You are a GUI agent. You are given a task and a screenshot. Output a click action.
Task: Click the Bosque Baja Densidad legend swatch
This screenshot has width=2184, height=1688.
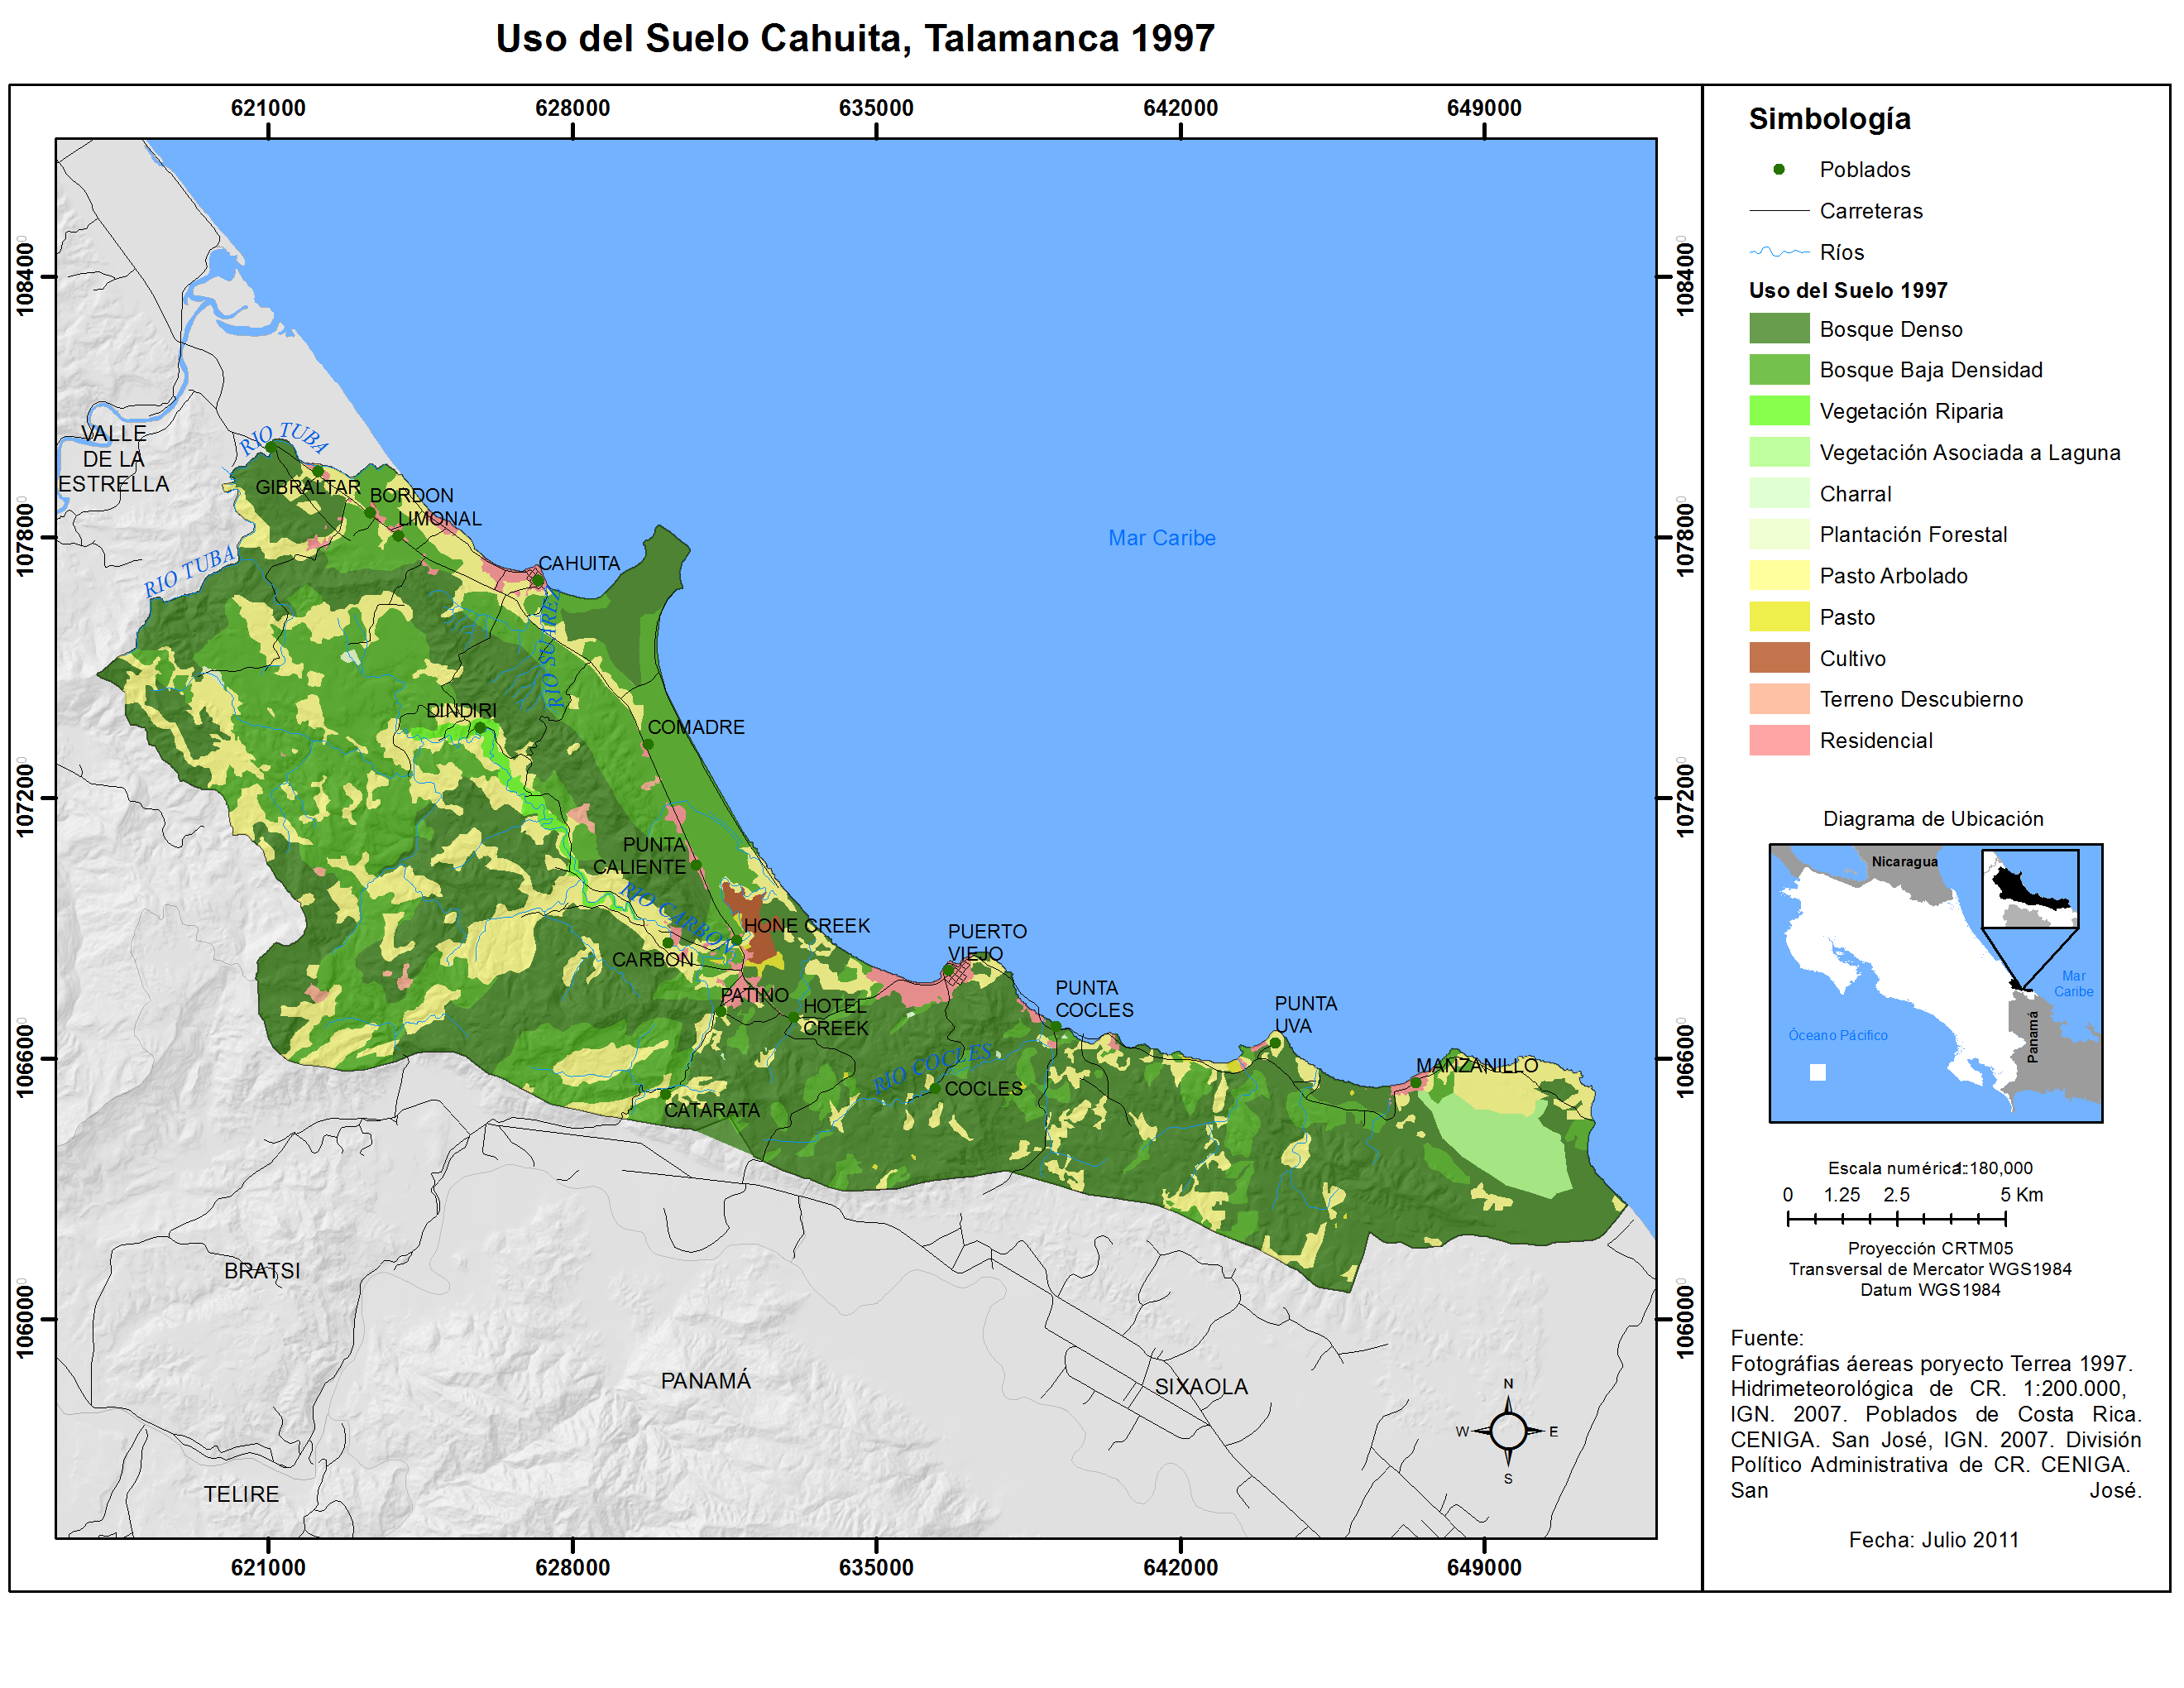[x=1779, y=370]
